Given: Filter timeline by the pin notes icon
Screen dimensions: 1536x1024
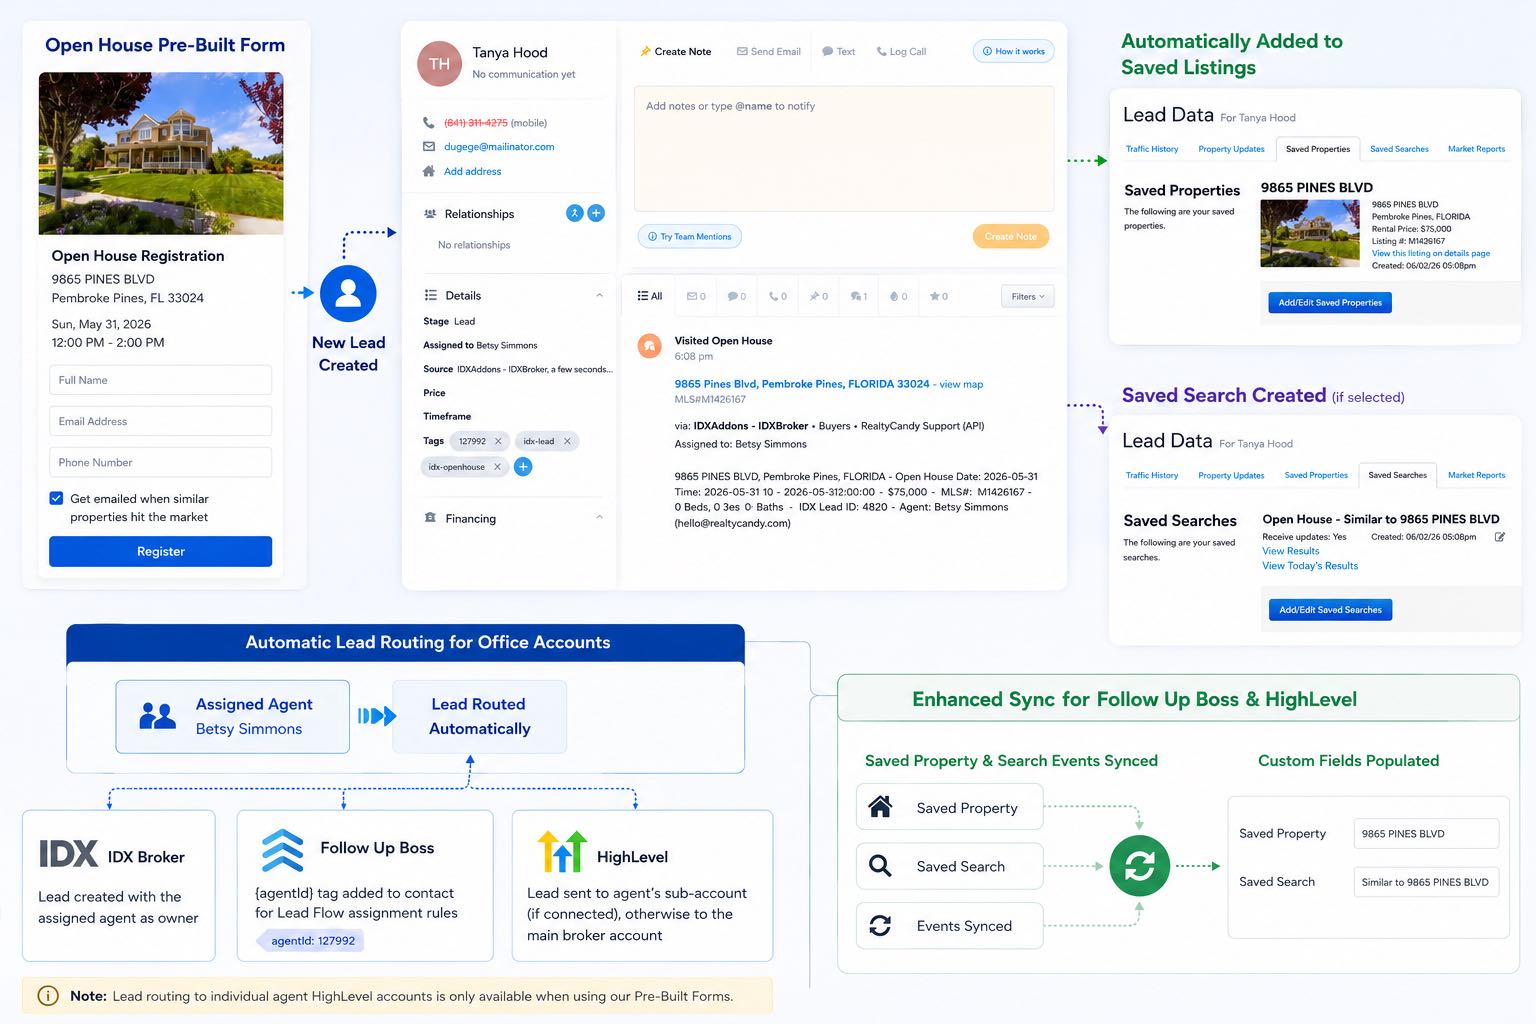Looking at the screenshot, I should click(819, 296).
